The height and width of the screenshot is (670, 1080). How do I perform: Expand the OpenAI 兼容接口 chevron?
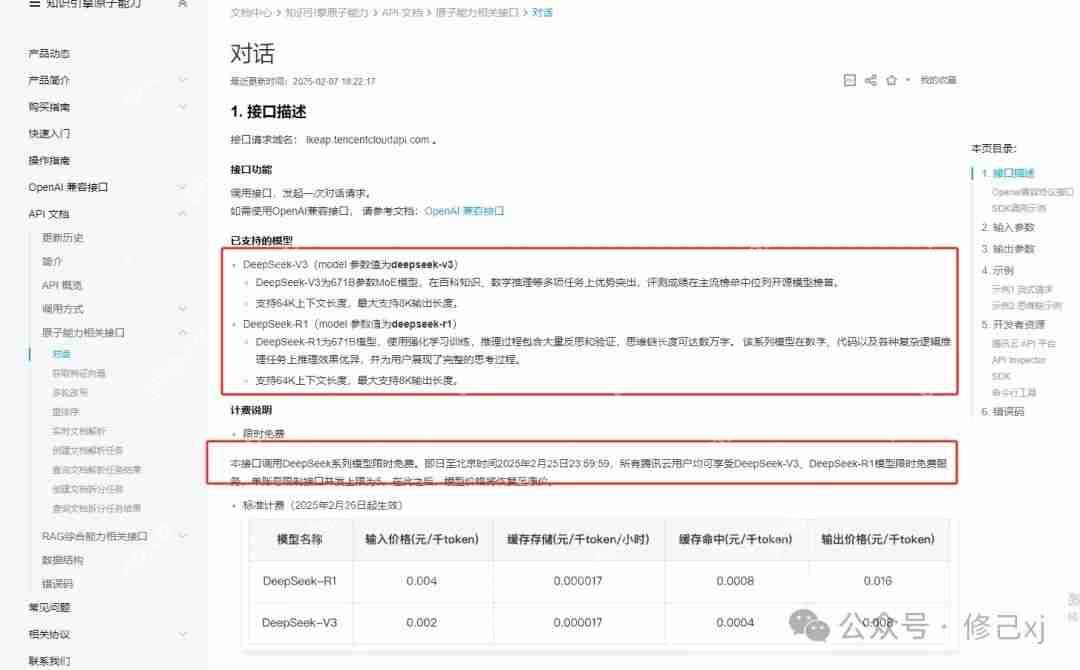point(183,187)
